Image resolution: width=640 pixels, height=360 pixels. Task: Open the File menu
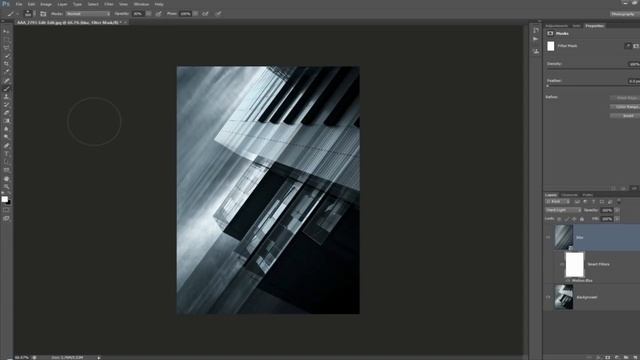tap(19, 4)
